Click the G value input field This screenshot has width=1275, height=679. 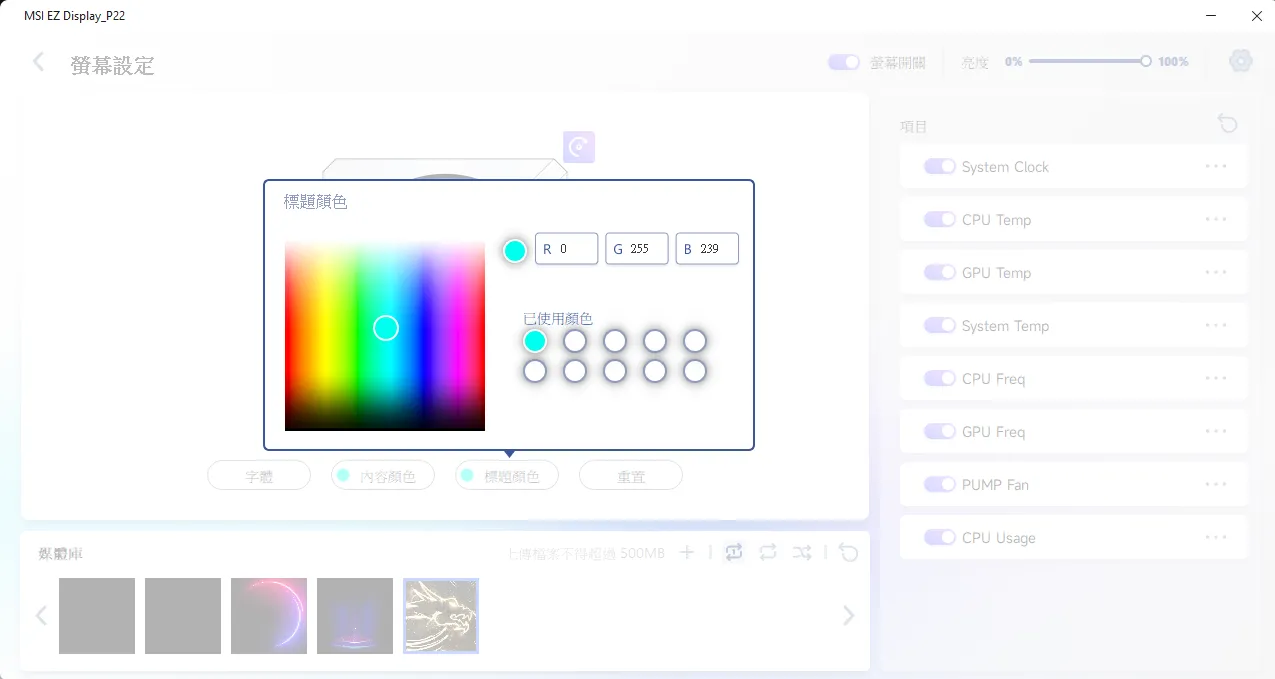(637, 249)
